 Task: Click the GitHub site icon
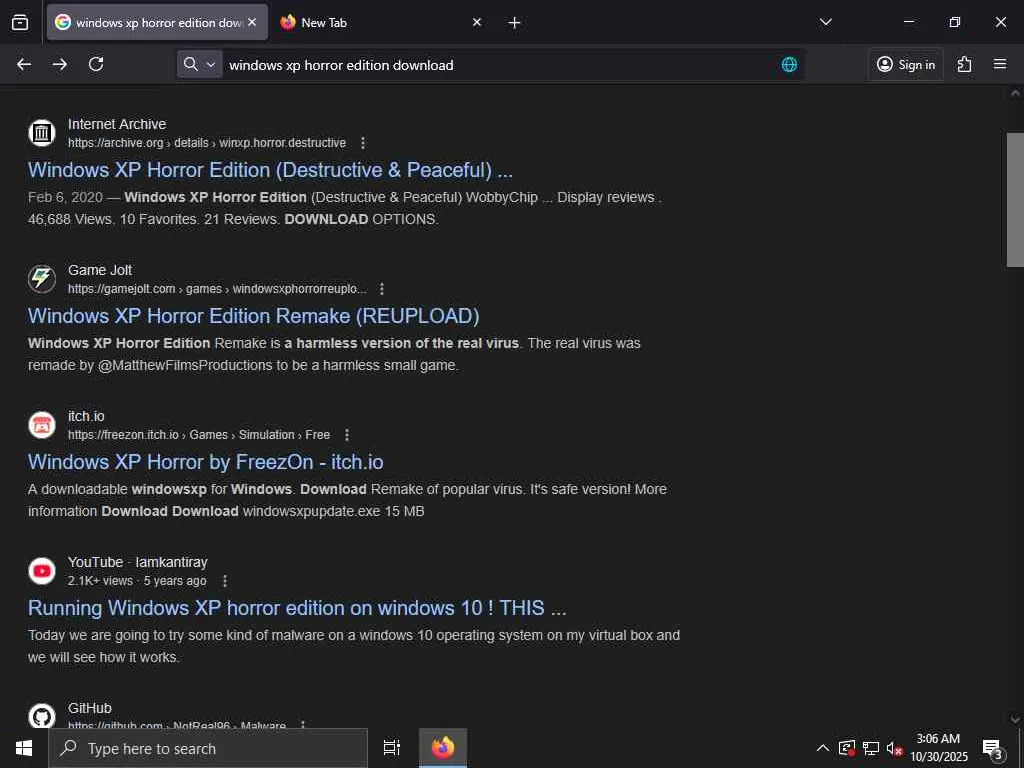click(42, 716)
